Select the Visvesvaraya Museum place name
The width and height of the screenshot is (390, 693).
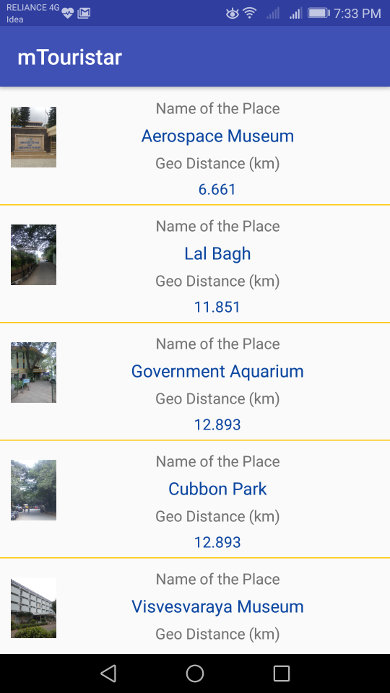click(x=218, y=607)
